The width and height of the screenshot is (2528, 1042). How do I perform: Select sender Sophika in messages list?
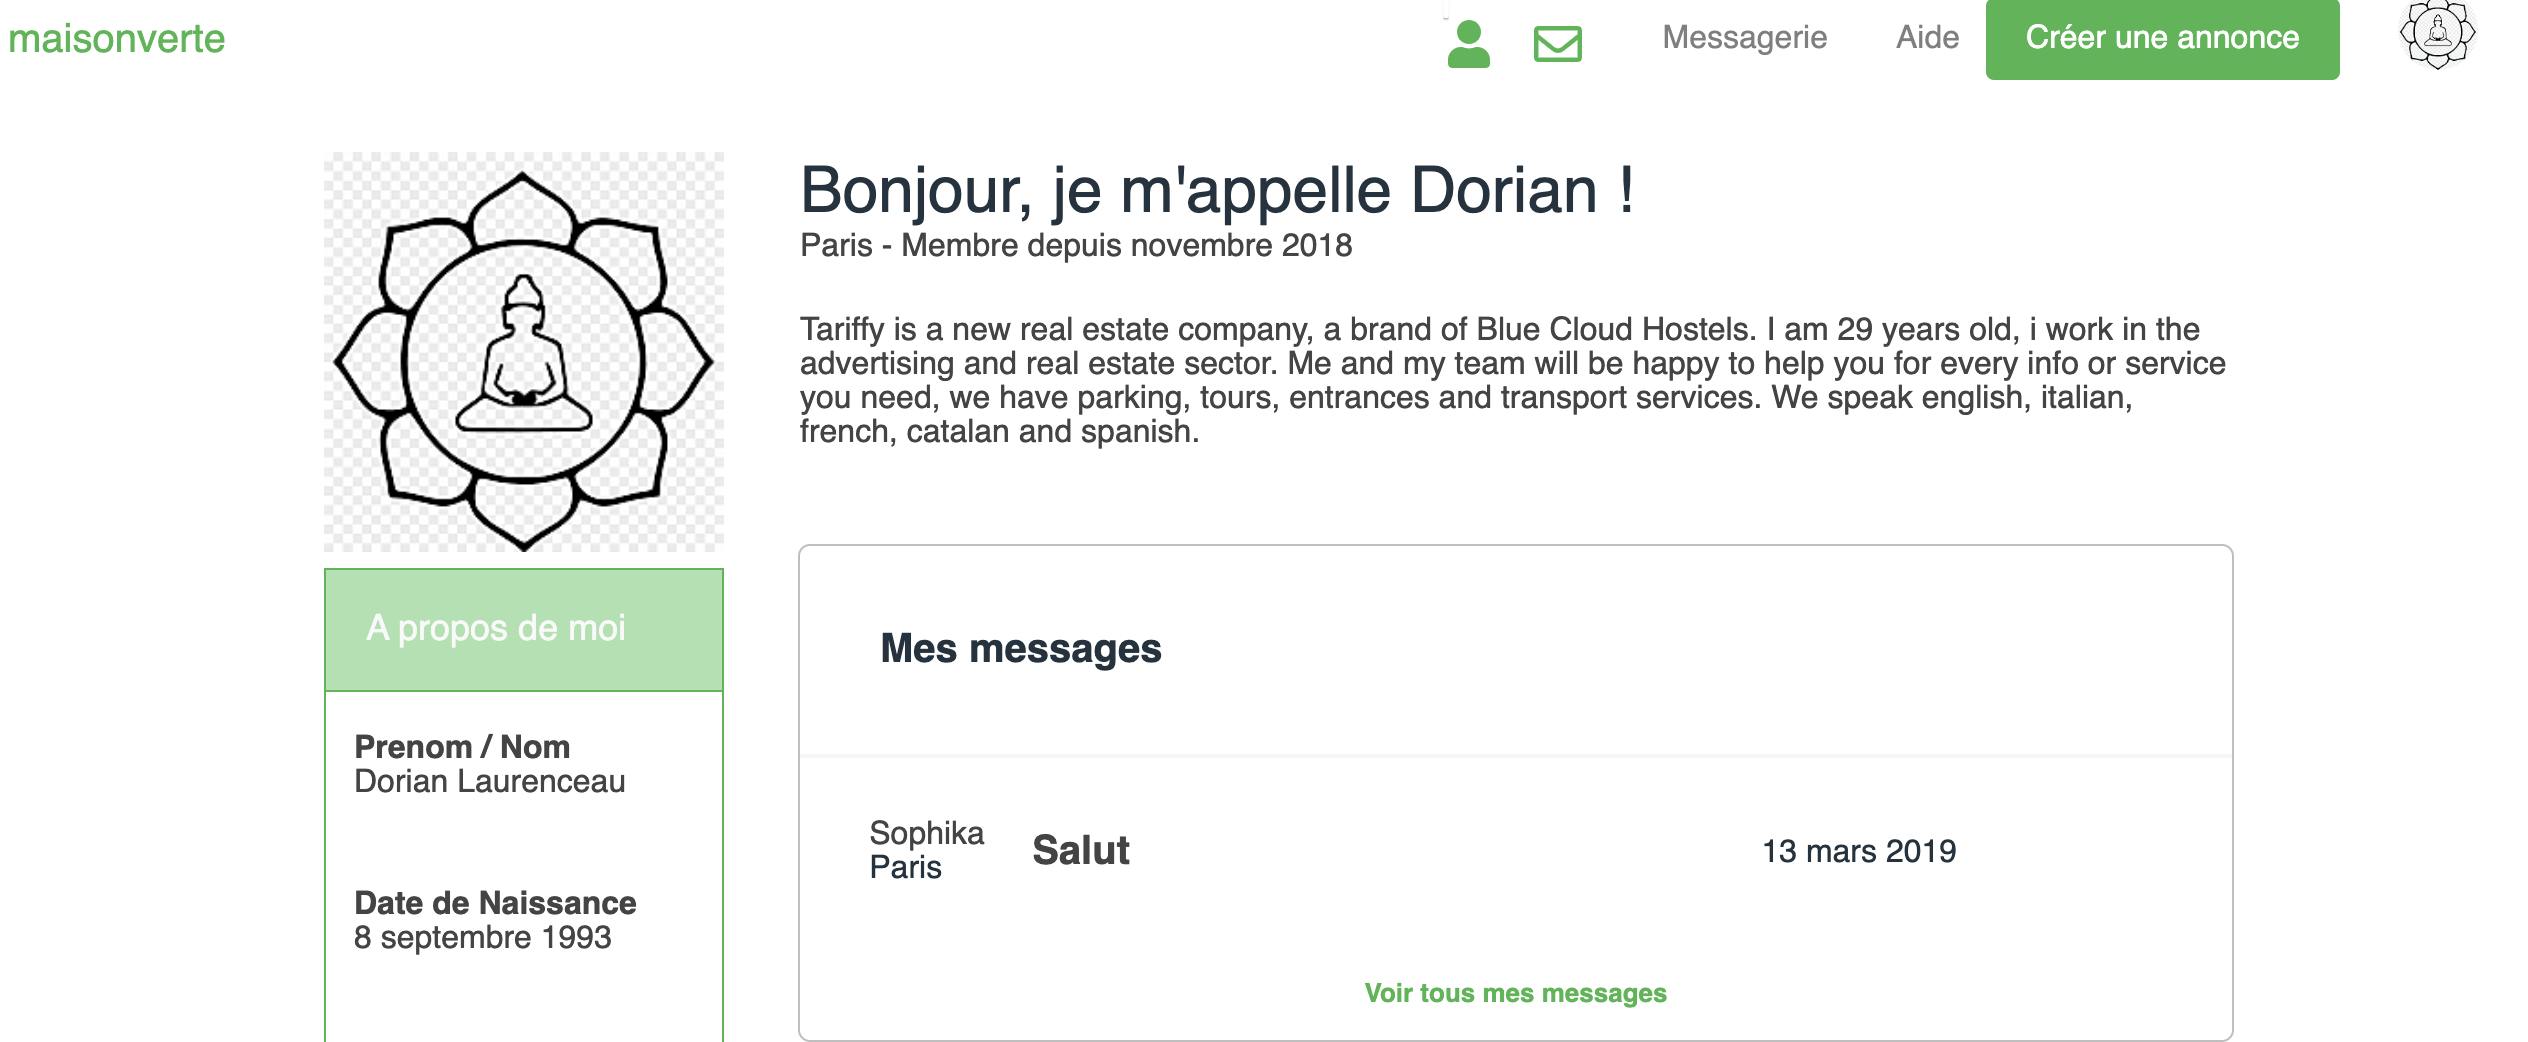tap(926, 833)
